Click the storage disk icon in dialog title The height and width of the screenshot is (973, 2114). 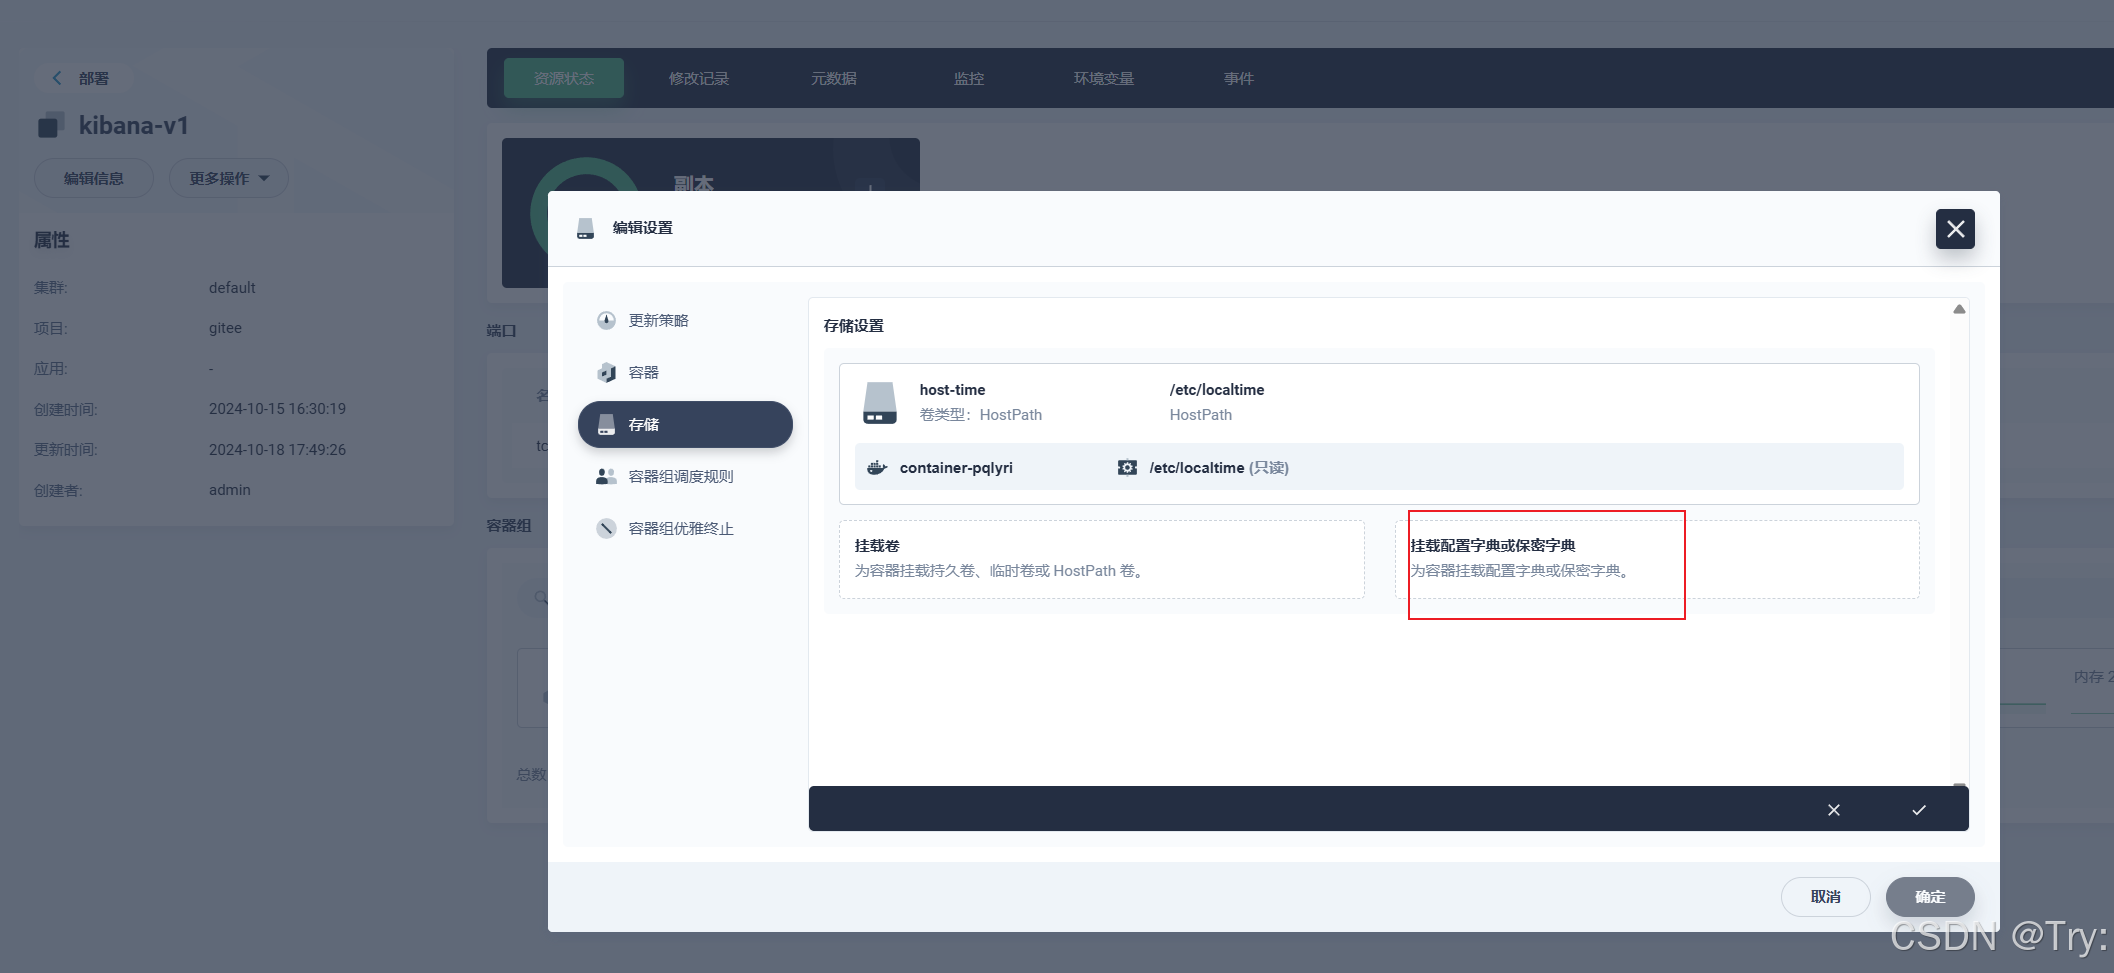pyautogui.click(x=586, y=228)
